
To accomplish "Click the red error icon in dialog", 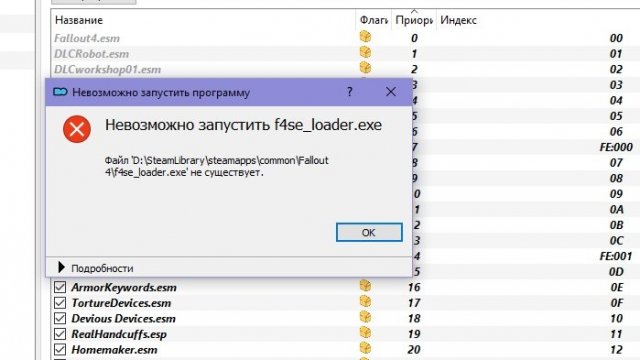I will point(77,129).
